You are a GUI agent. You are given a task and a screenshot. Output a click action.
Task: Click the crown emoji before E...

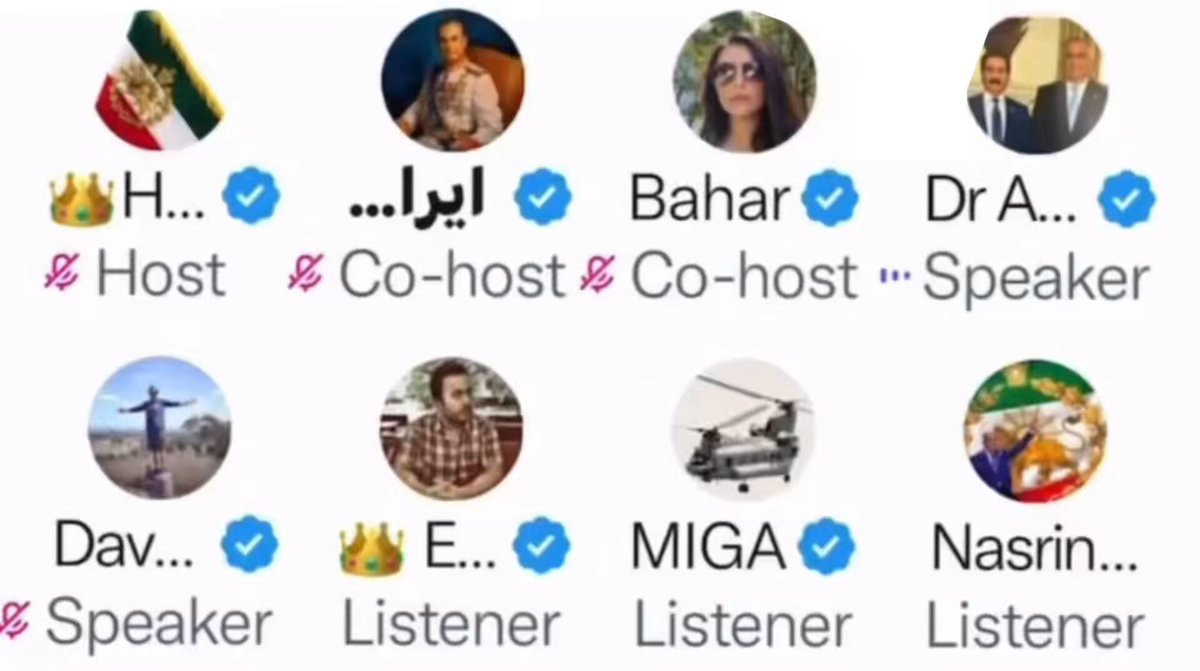coord(371,547)
